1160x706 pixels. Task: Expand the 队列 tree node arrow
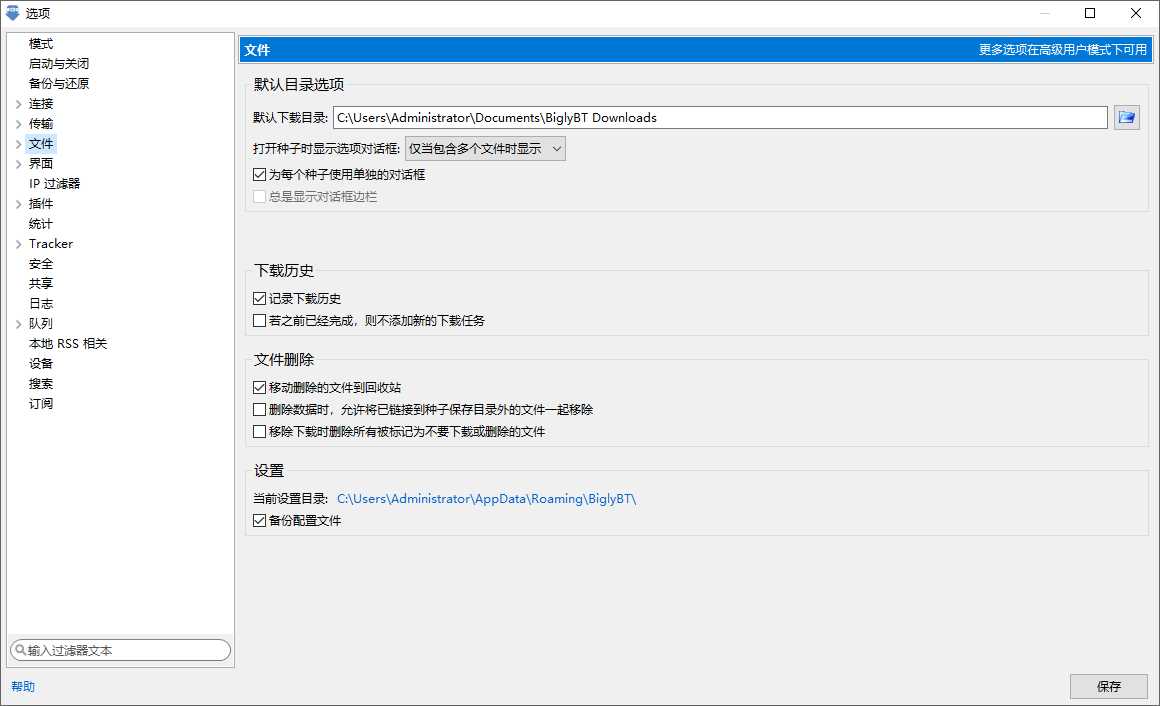(18, 323)
